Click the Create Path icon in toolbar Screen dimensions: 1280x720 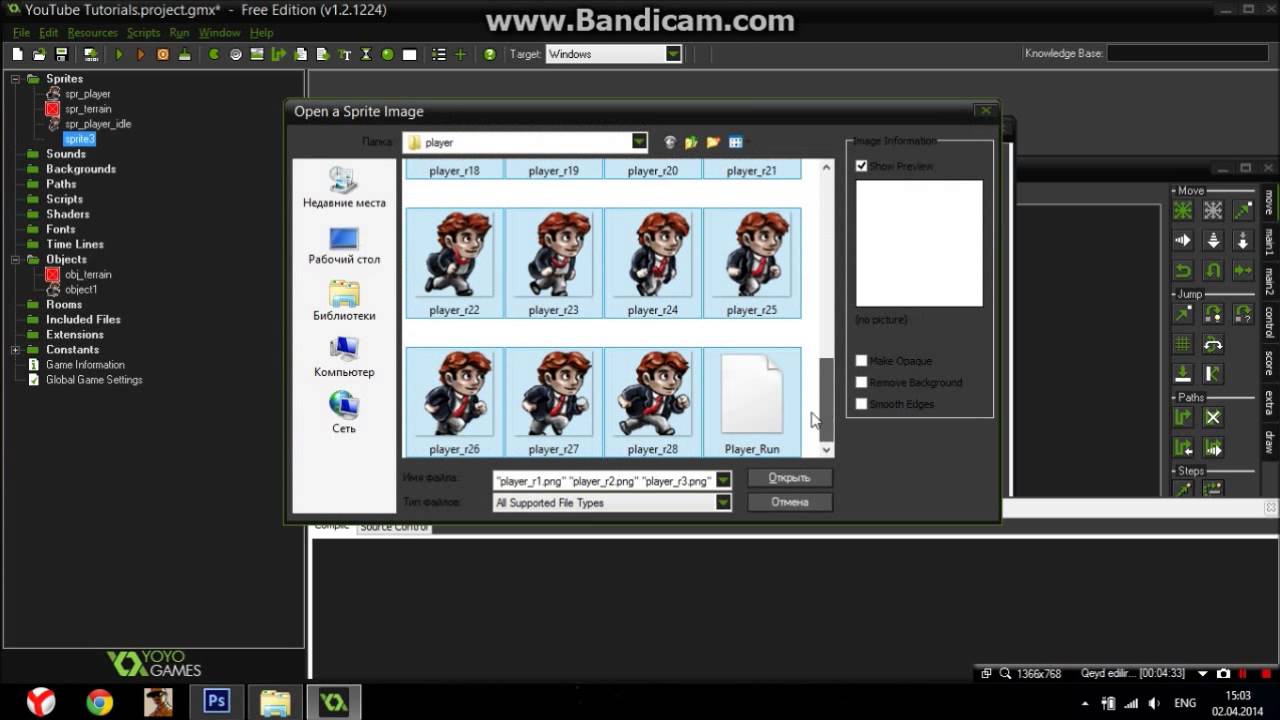[x=278, y=55]
